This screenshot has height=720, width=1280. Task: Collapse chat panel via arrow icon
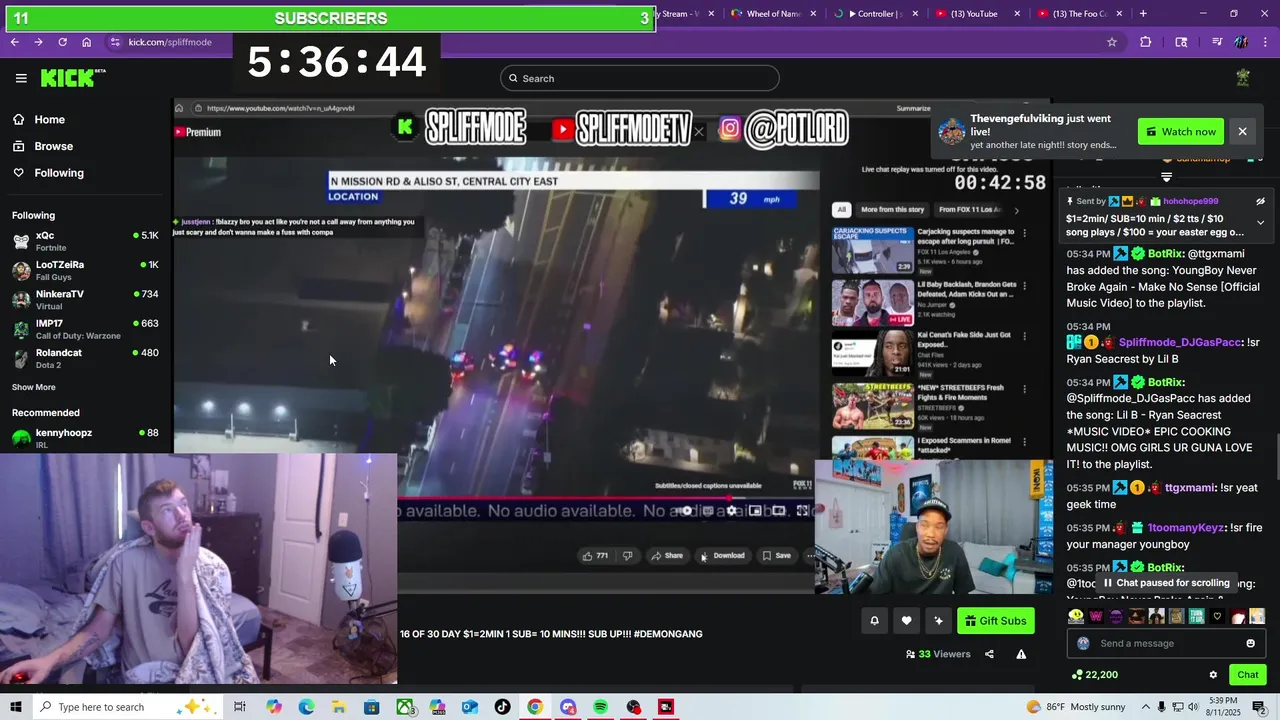pos(1166,177)
